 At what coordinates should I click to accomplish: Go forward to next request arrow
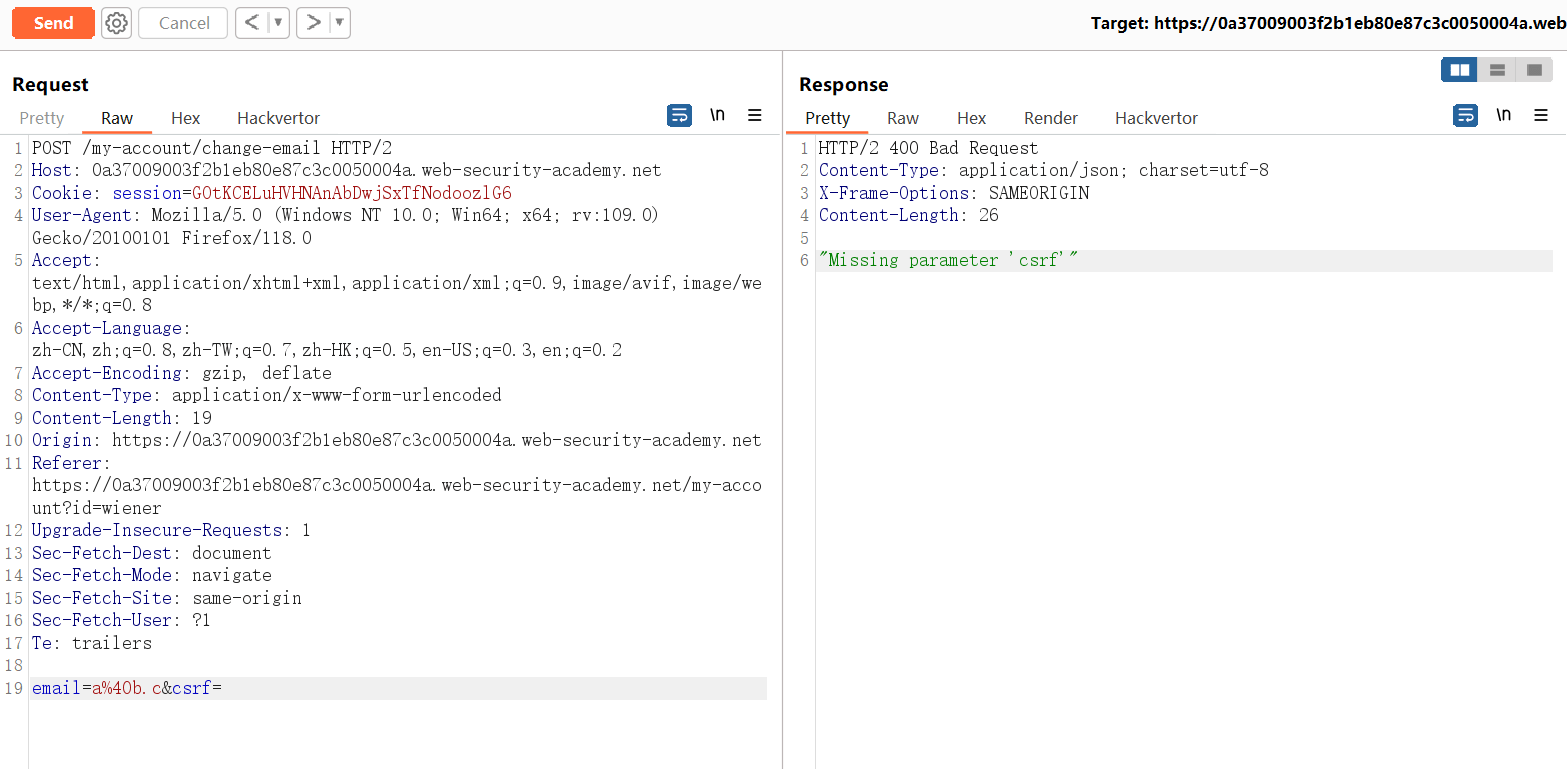[313, 23]
